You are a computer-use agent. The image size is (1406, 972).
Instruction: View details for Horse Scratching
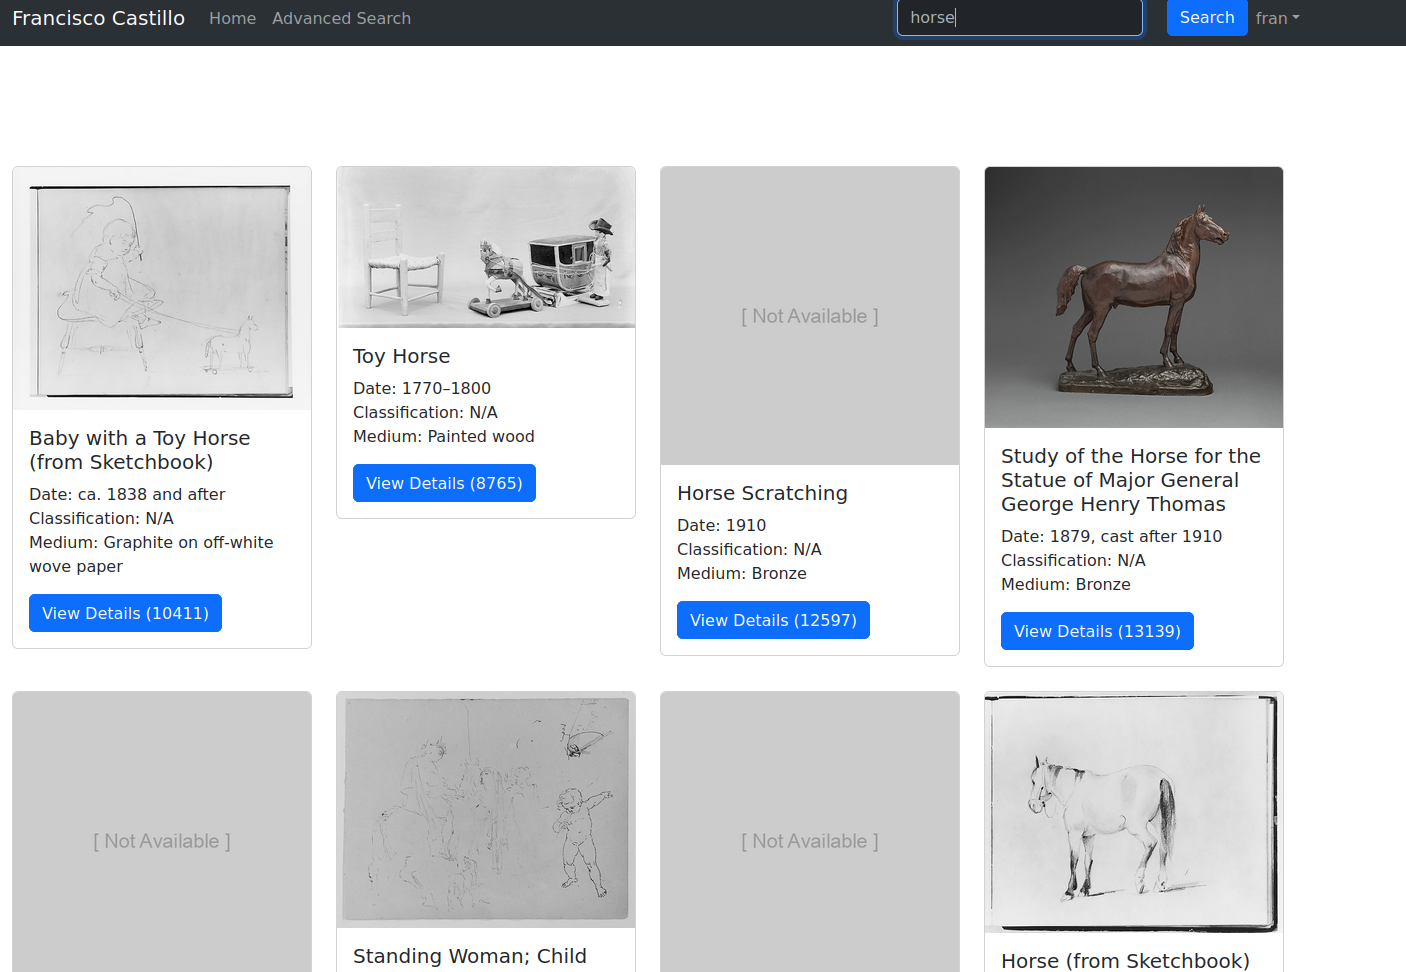point(773,620)
